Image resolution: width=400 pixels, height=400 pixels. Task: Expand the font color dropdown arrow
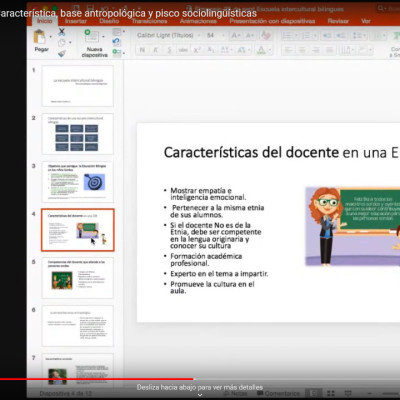[270, 50]
